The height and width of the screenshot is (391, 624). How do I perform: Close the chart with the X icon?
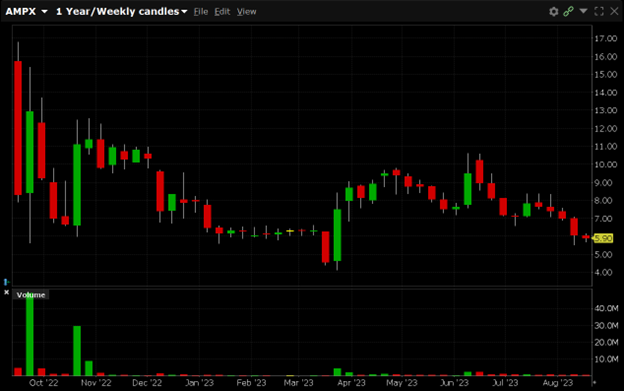(614, 11)
